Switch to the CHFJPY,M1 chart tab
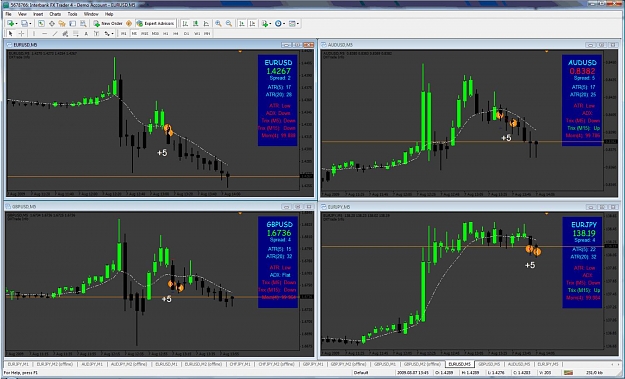The width and height of the screenshot is (625, 379). pyautogui.click(x=240, y=364)
